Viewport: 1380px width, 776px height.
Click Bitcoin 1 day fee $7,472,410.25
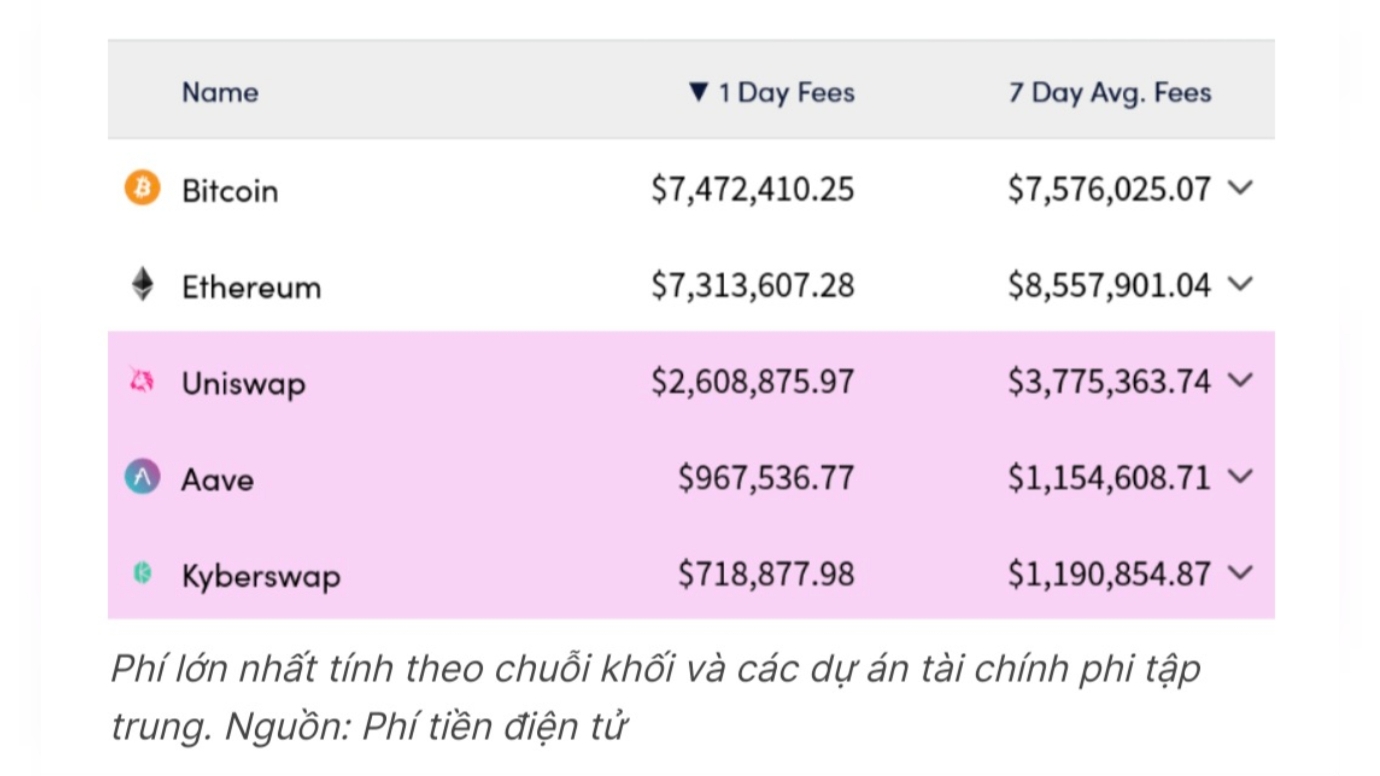[753, 189]
